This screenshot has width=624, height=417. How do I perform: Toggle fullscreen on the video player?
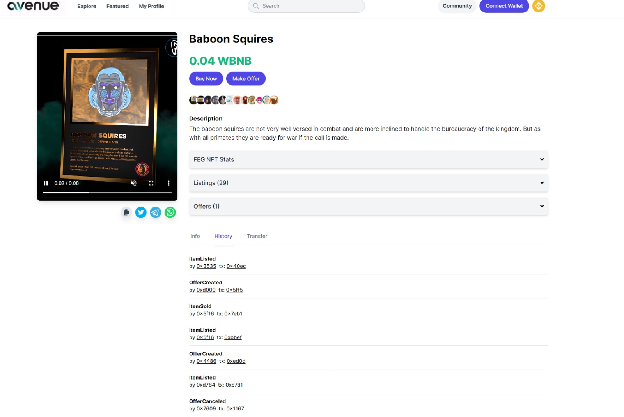point(151,183)
